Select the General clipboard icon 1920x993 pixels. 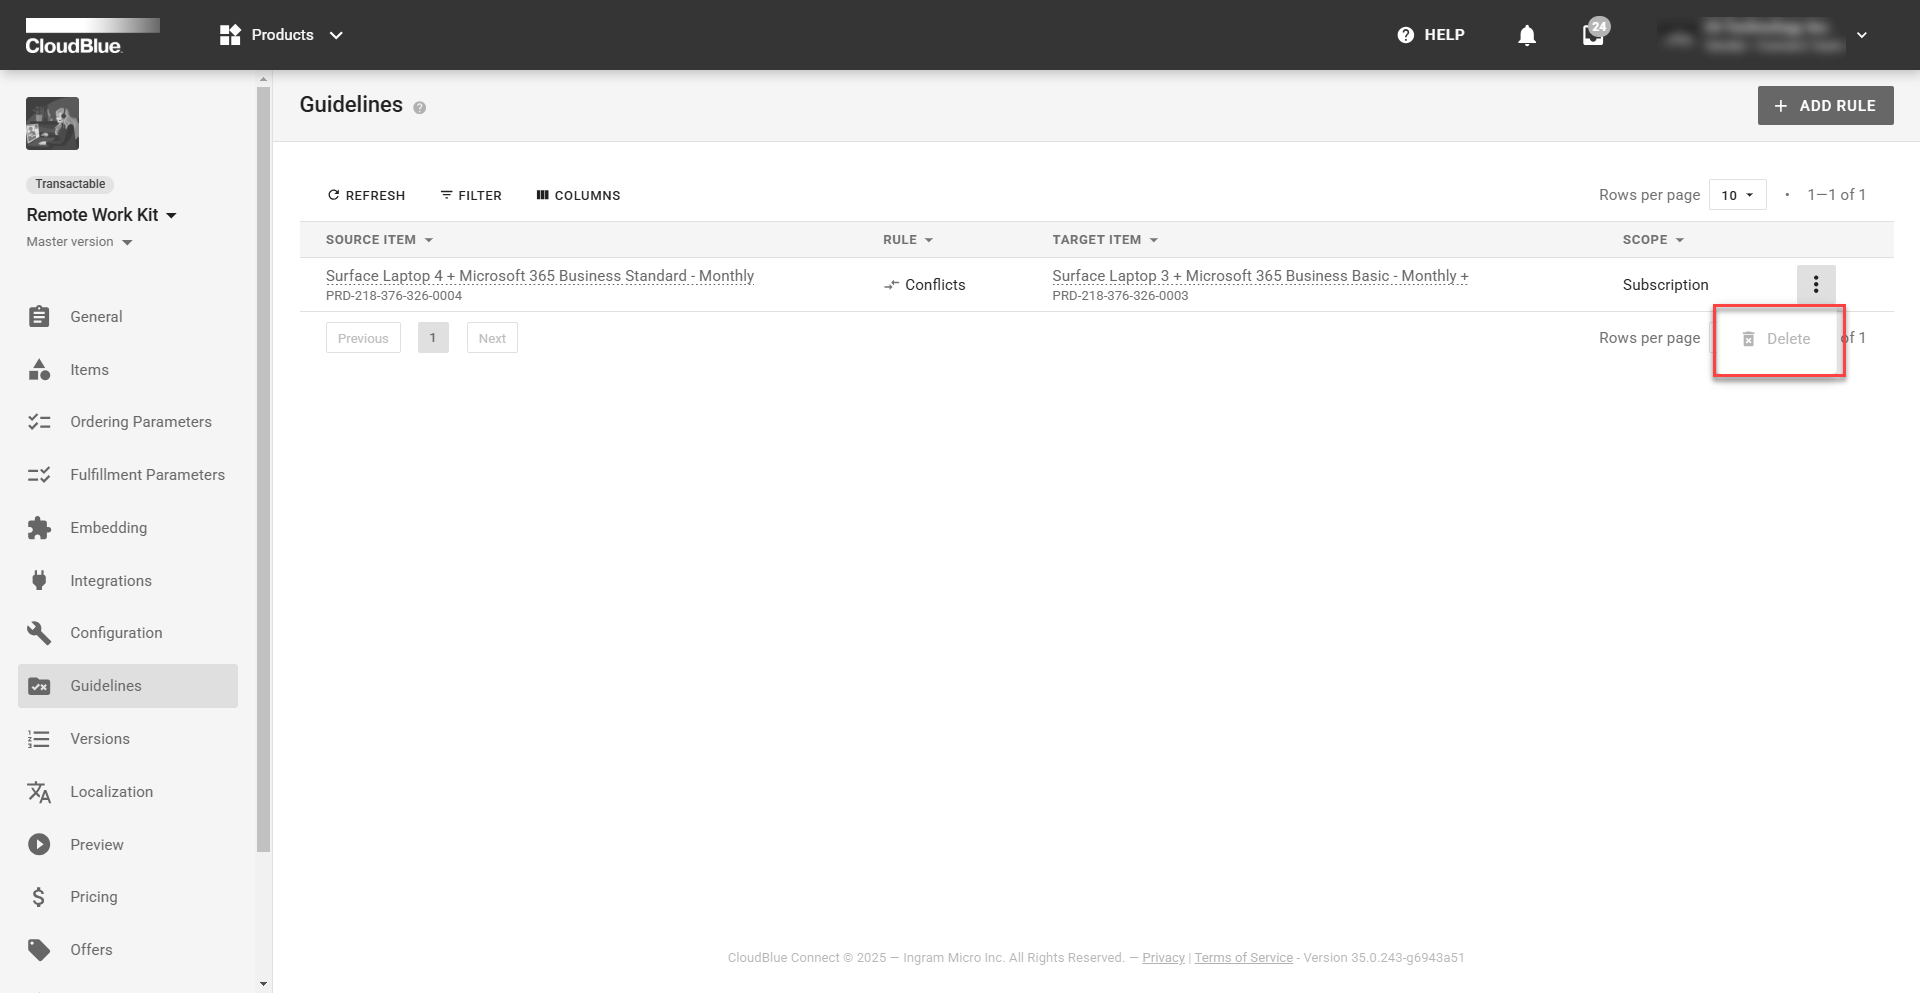[x=39, y=317]
